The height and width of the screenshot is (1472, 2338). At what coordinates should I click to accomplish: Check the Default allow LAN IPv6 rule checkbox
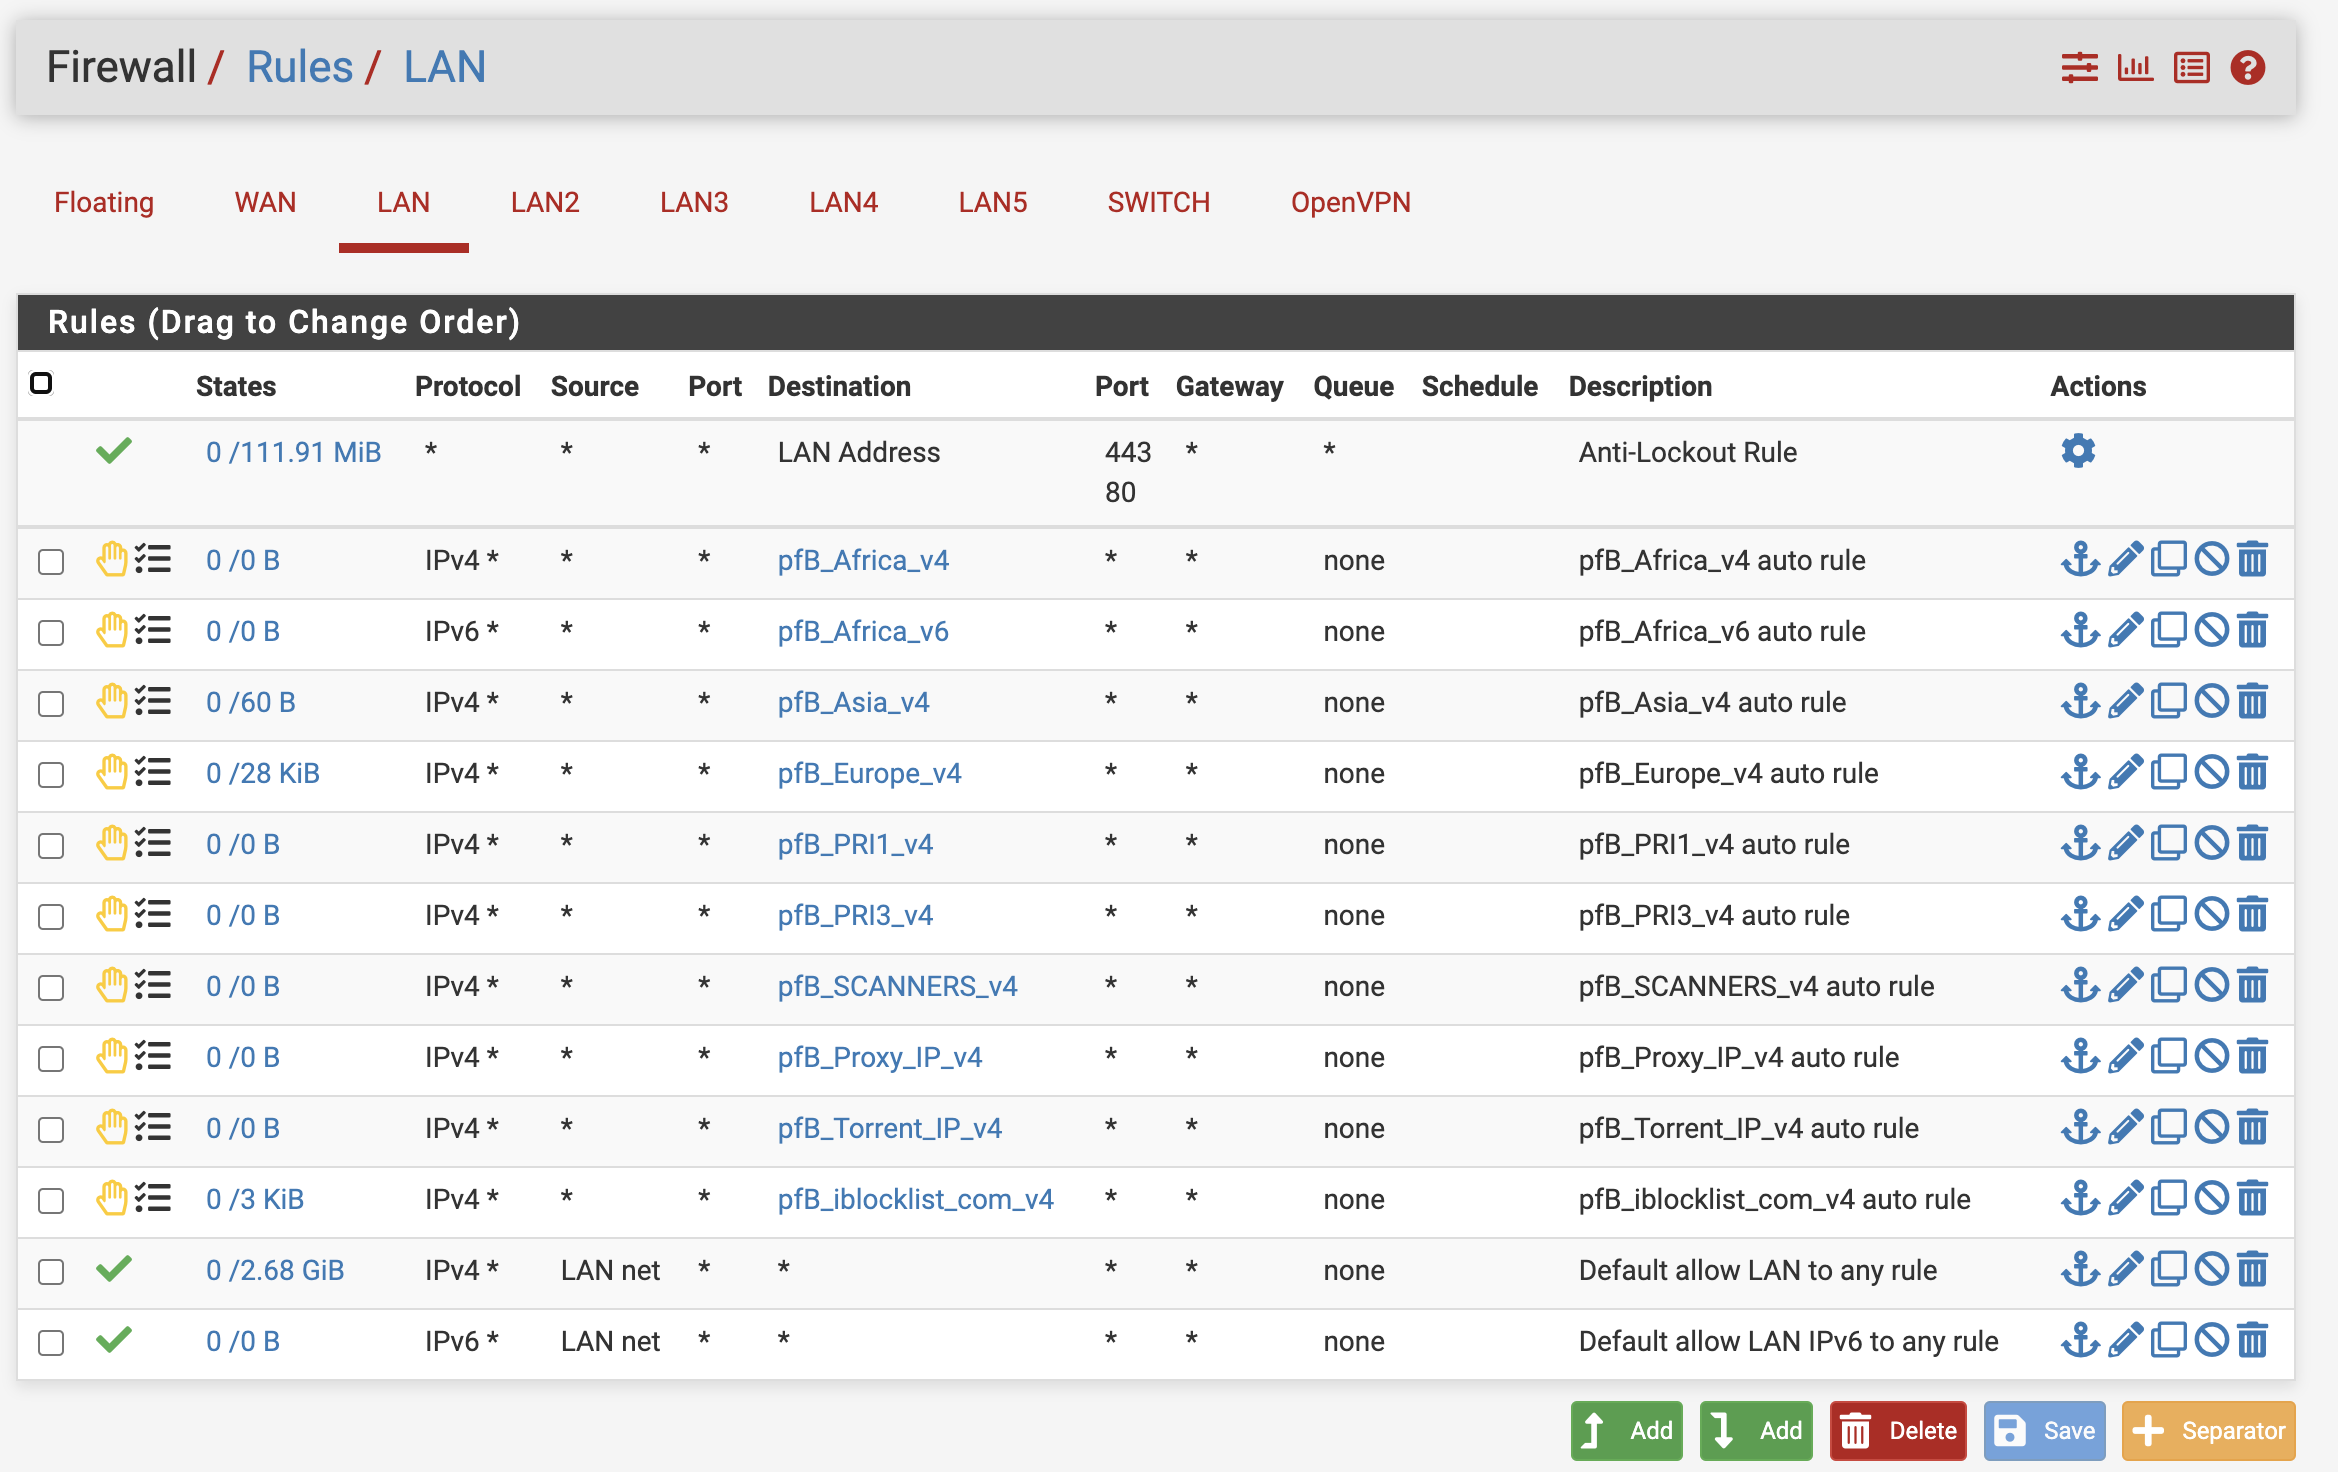[x=51, y=1343]
